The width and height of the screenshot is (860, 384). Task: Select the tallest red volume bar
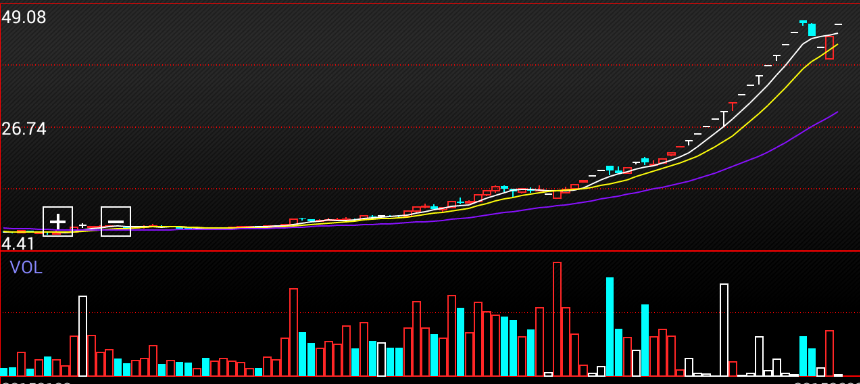tap(557, 319)
